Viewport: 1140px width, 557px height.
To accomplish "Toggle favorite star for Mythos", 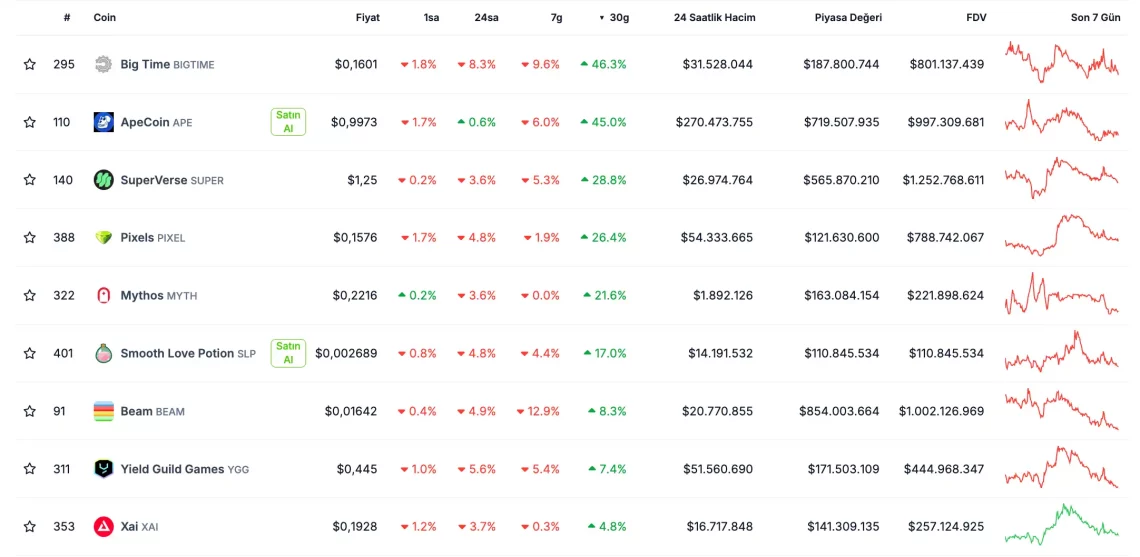I will coord(30,295).
